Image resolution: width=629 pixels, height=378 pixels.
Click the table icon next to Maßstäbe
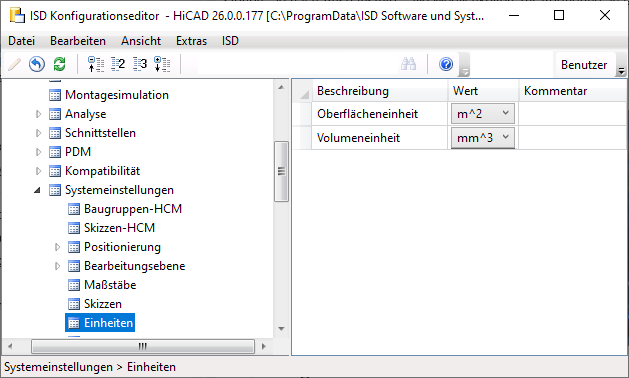point(74,285)
